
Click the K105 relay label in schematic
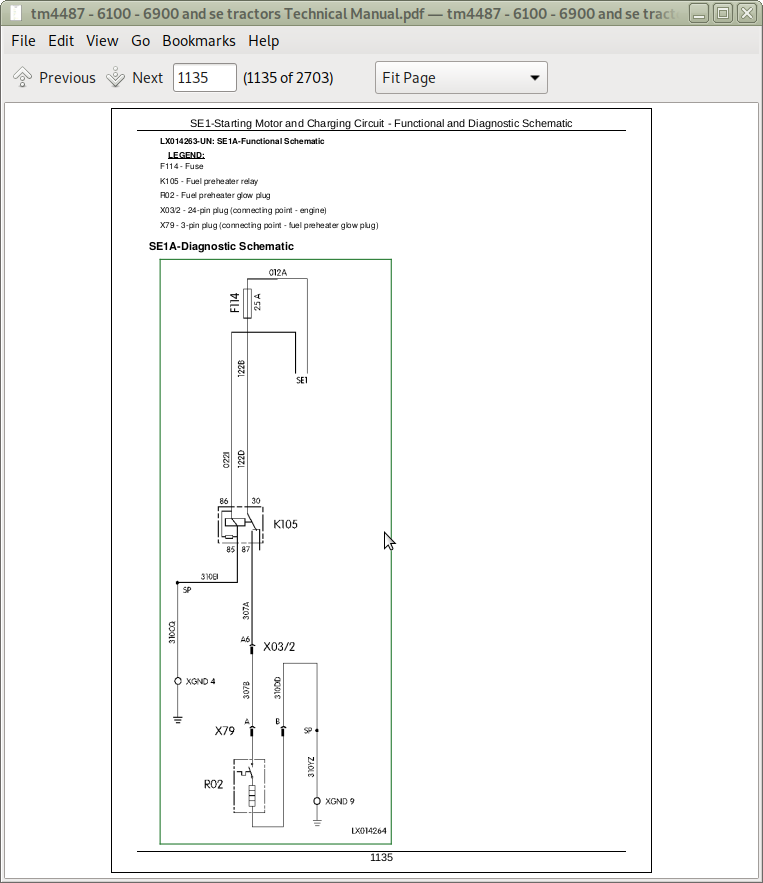pos(285,524)
